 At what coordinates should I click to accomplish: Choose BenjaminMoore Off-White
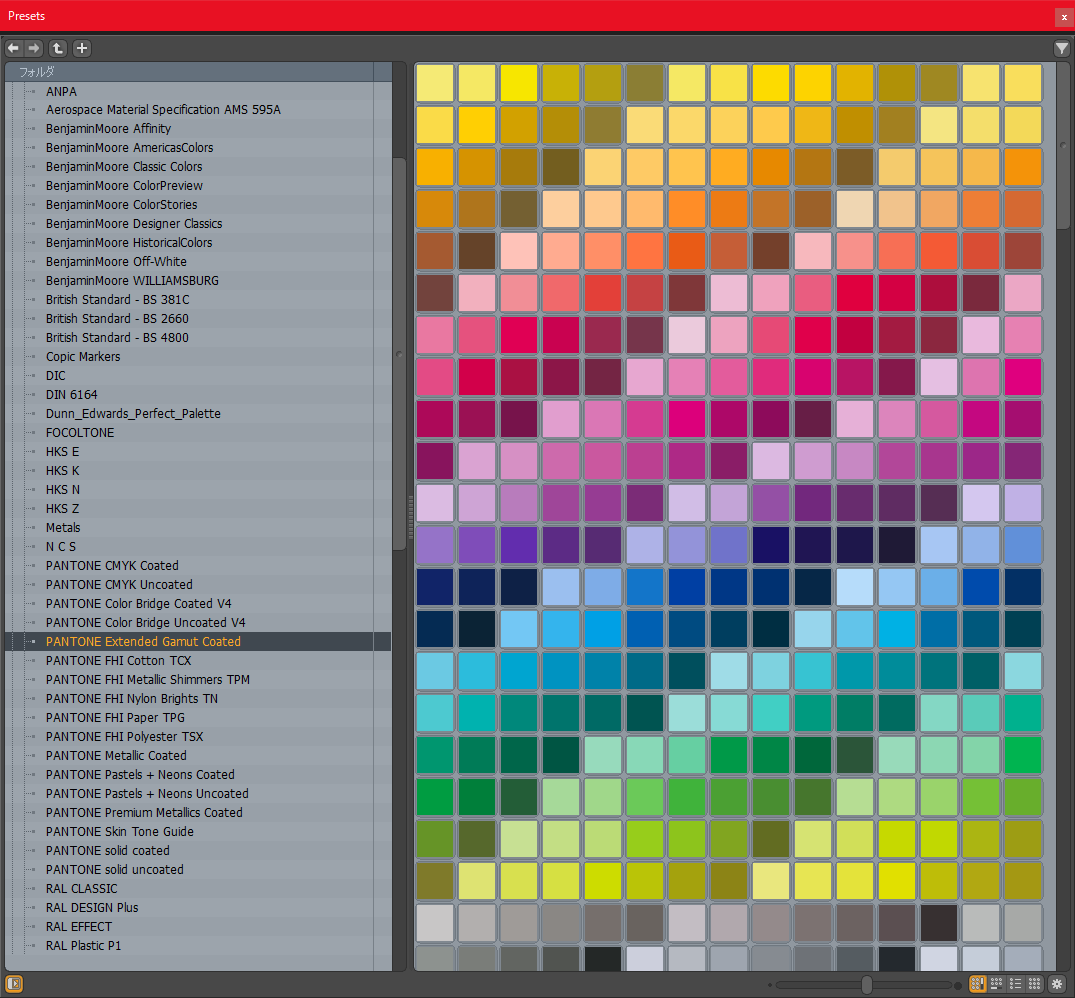116,261
